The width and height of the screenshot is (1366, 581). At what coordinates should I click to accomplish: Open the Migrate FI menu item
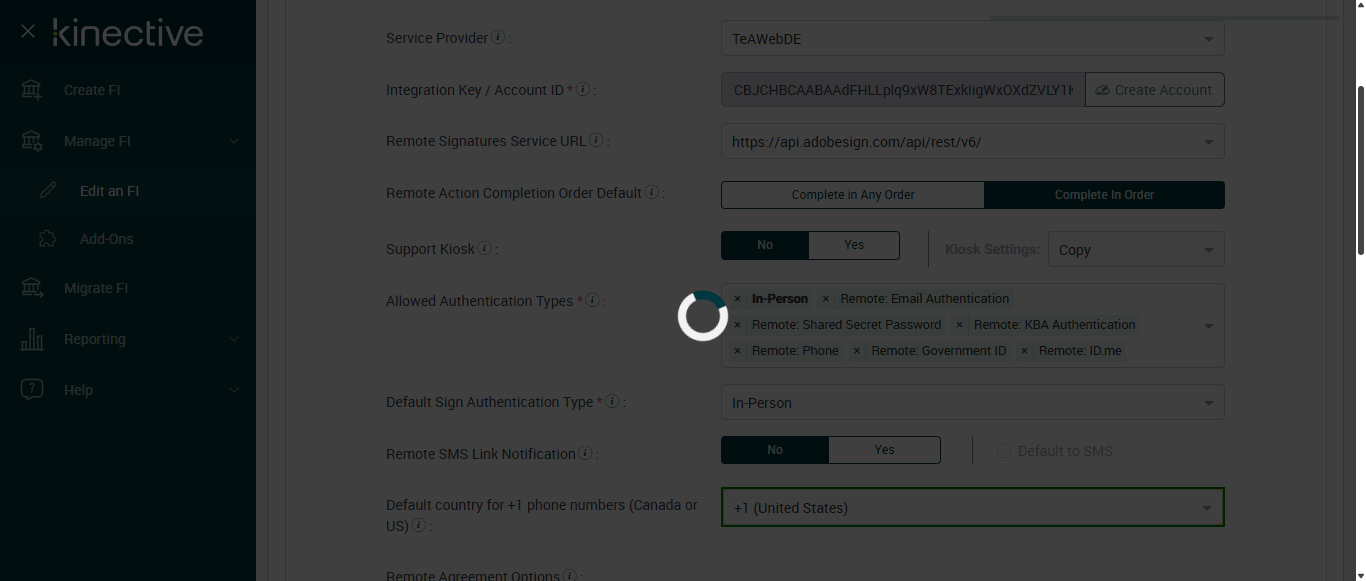pos(96,288)
